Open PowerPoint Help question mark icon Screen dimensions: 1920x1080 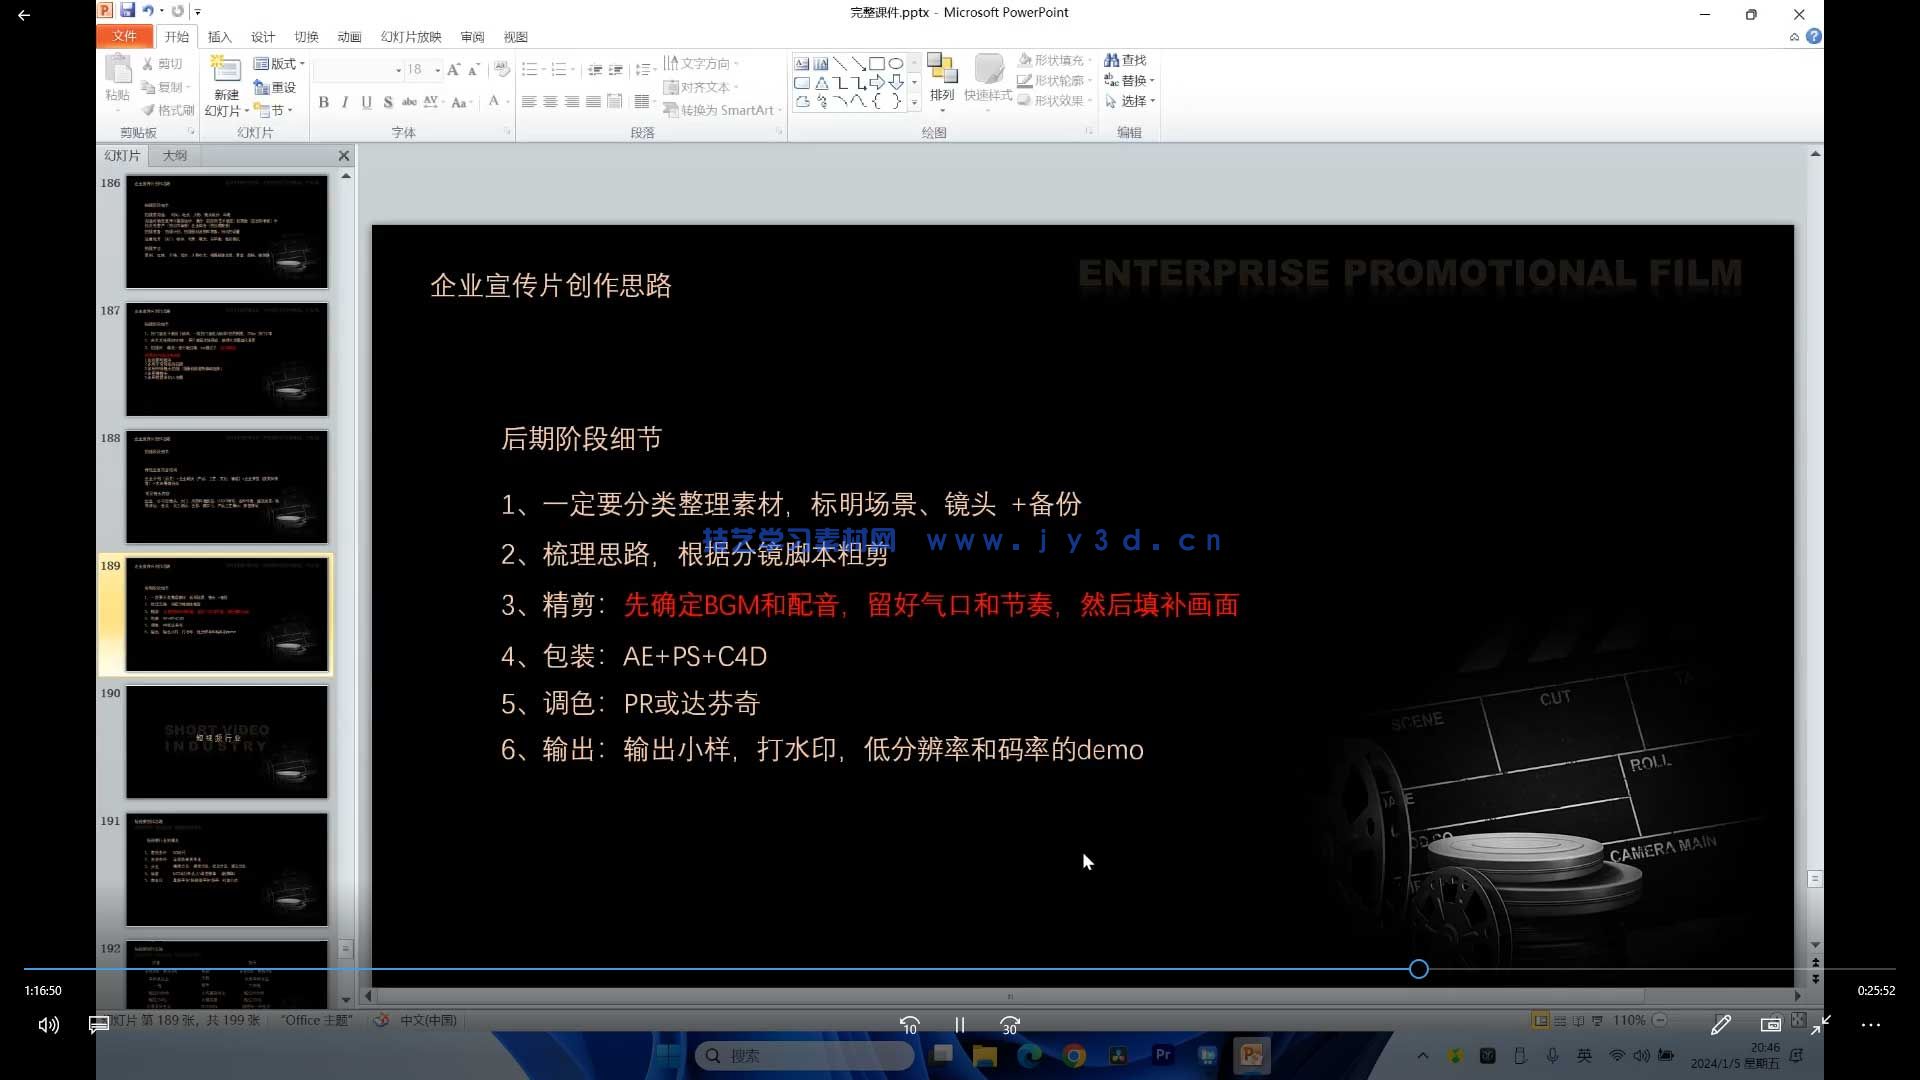click(1813, 36)
